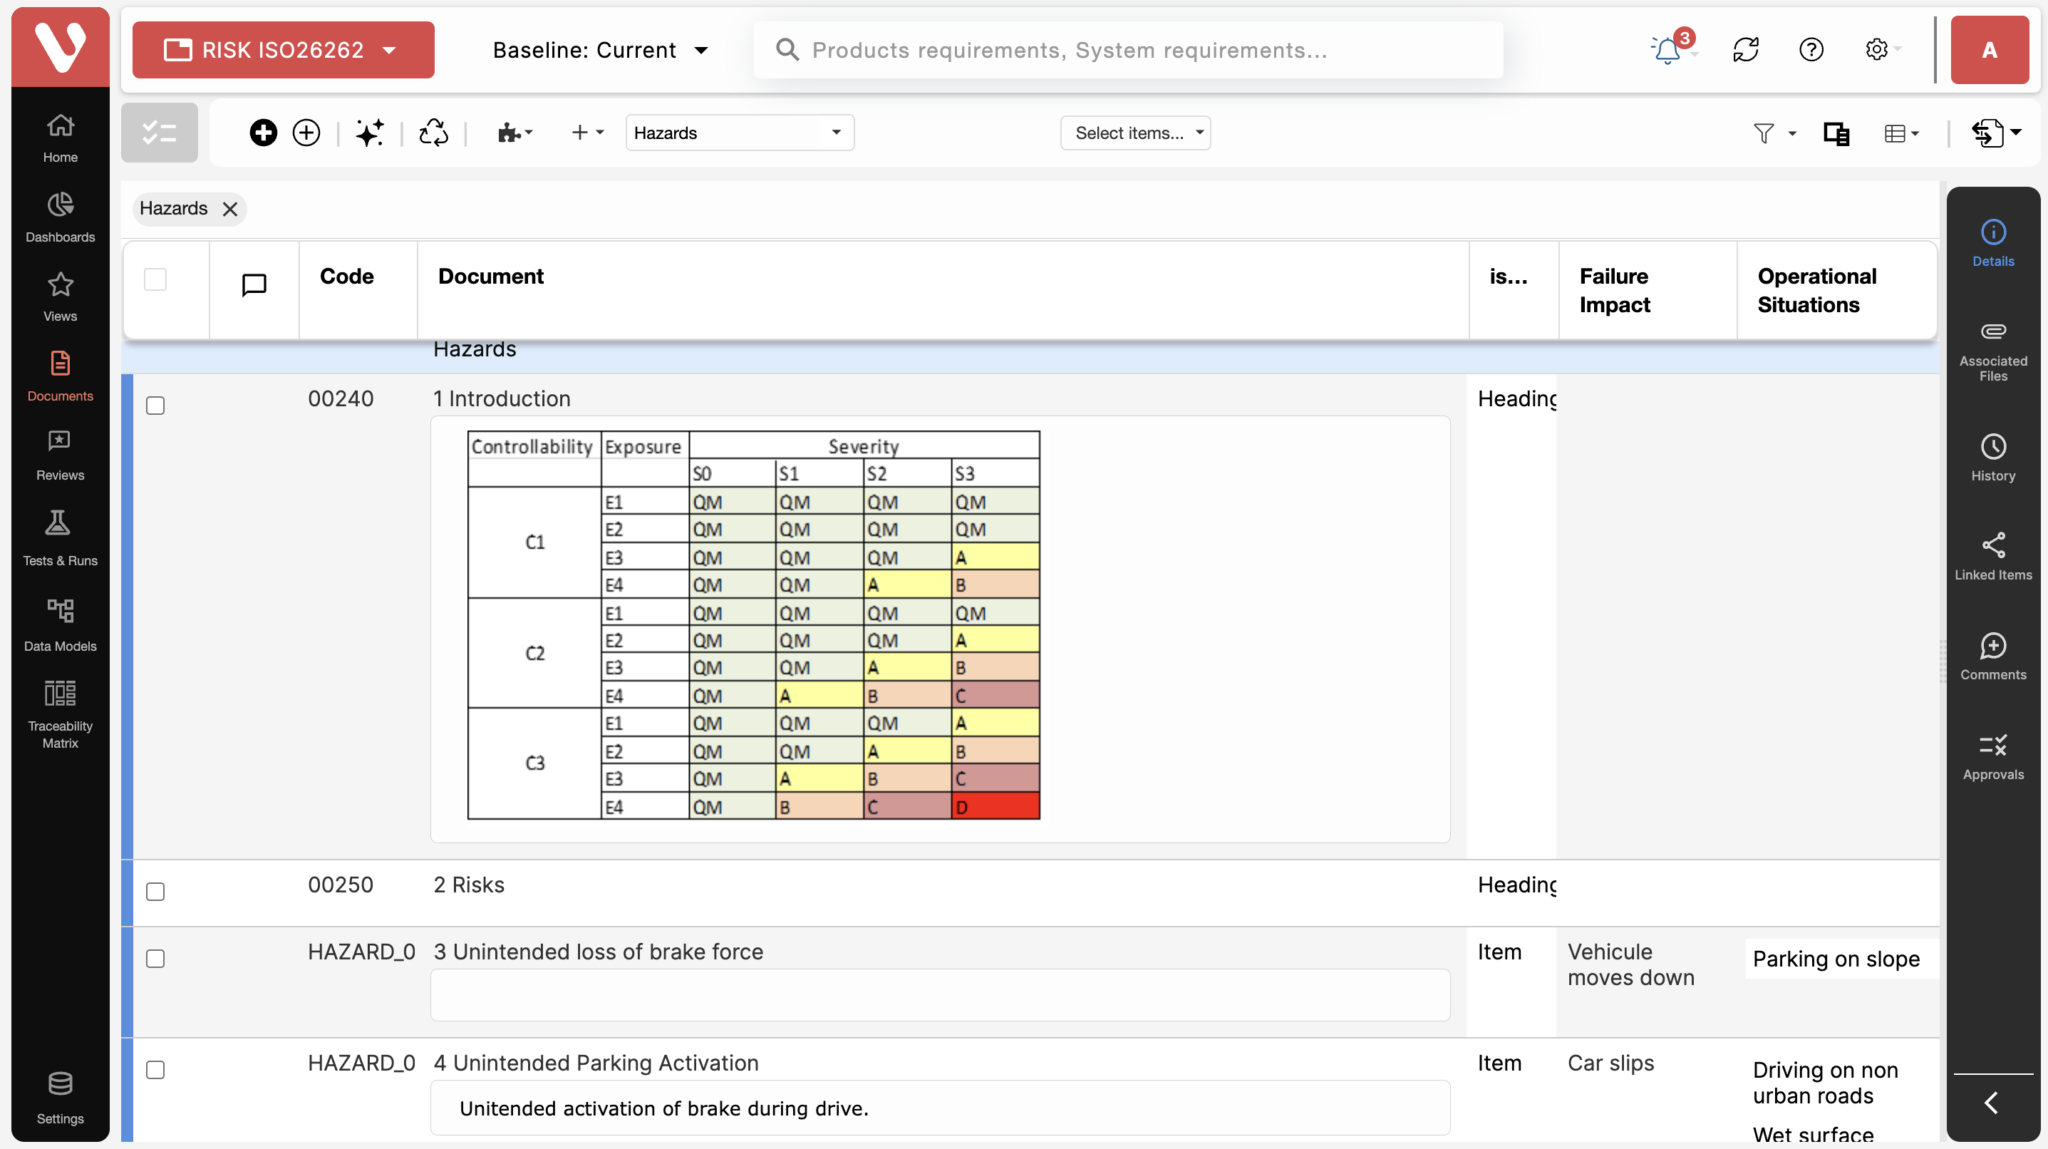Click the AI sparkles toolbar icon
Image resolution: width=2048 pixels, height=1149 pixels.
(x=370, y=132)
